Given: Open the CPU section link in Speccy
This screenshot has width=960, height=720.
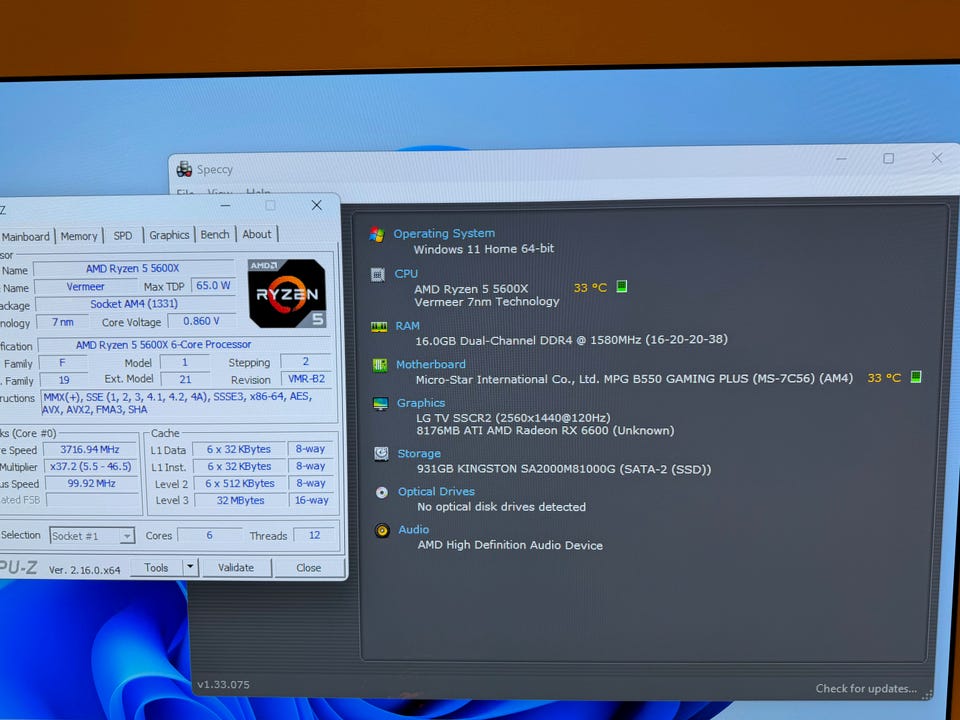Looking at the screenshot, I should pos(406,274).
